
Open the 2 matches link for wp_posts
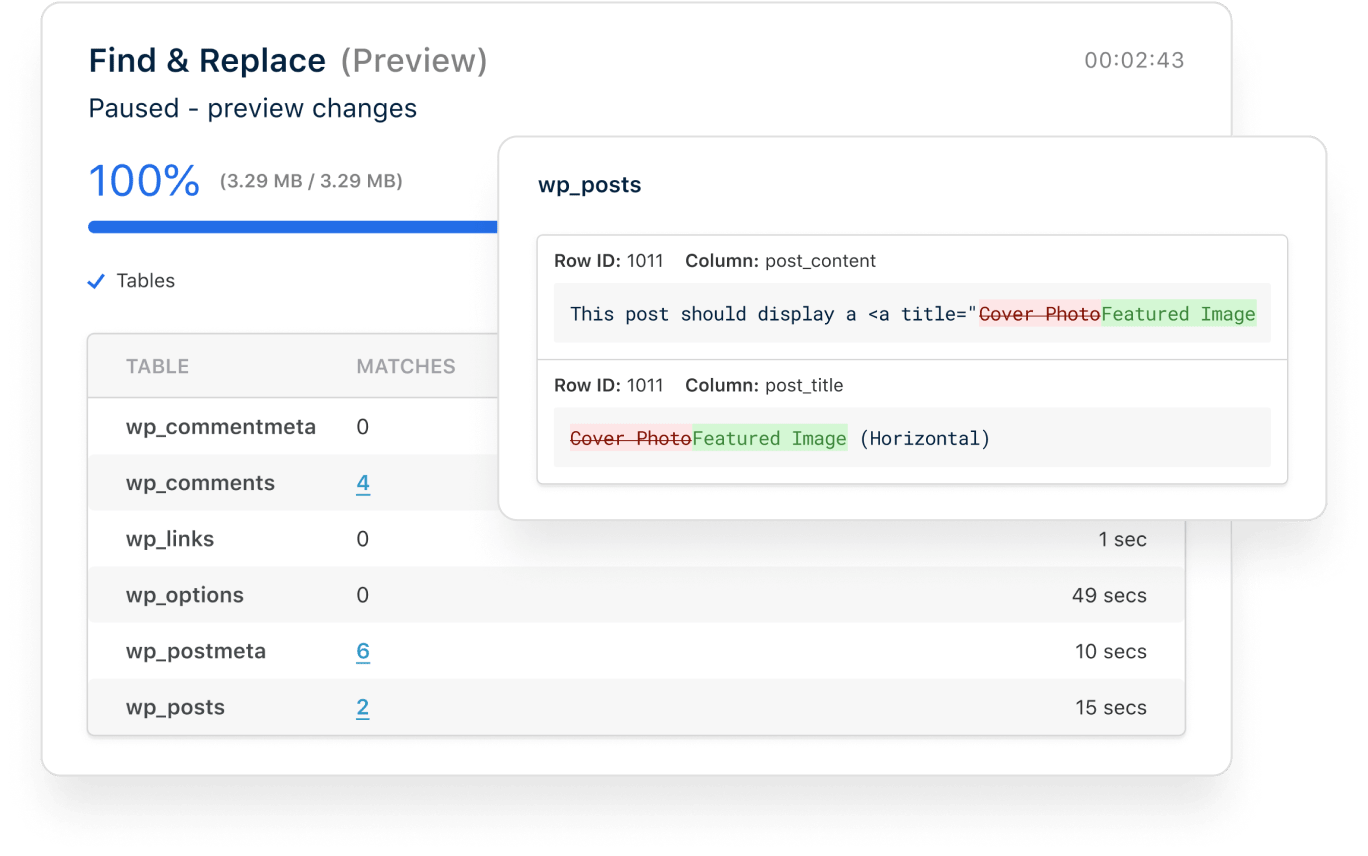coord(363,707)
